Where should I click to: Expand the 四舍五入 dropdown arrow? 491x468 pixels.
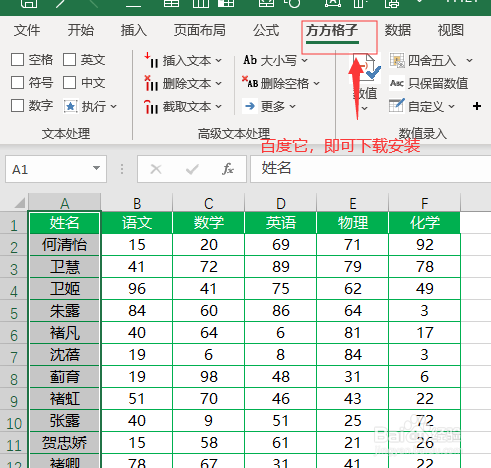(x=469, y=61)
